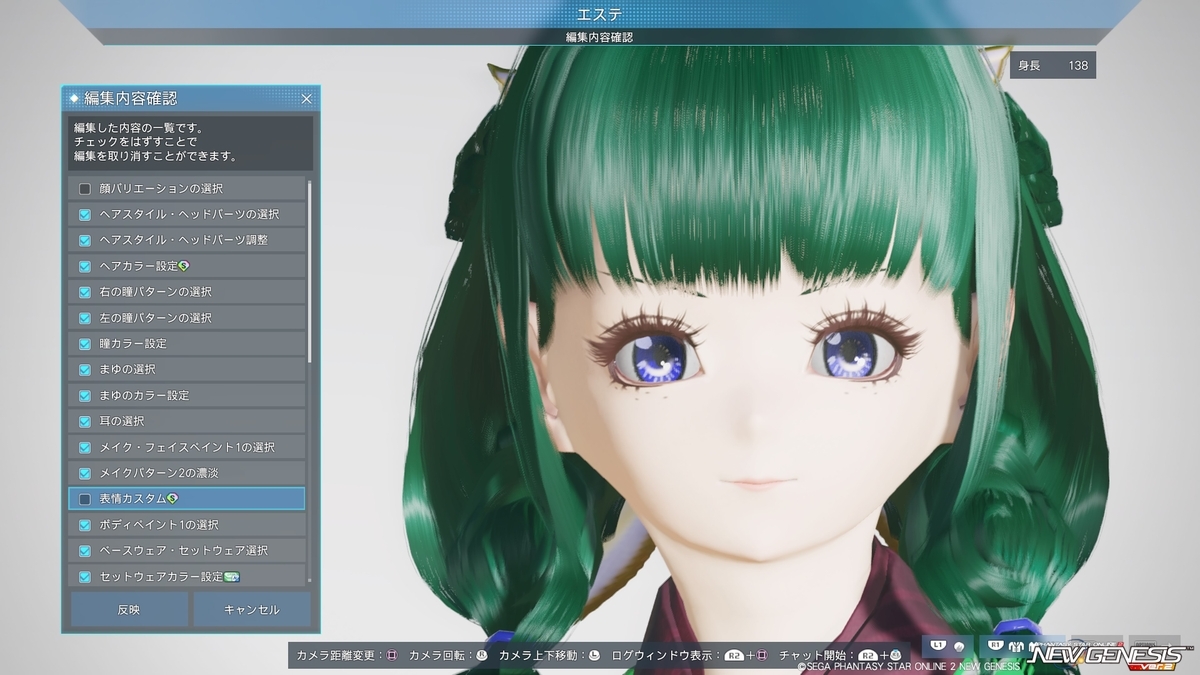Uncheck the まゆのカラー設定 checkbox
This screenshot has height=675, width=1200.
[x=85, y=395]
